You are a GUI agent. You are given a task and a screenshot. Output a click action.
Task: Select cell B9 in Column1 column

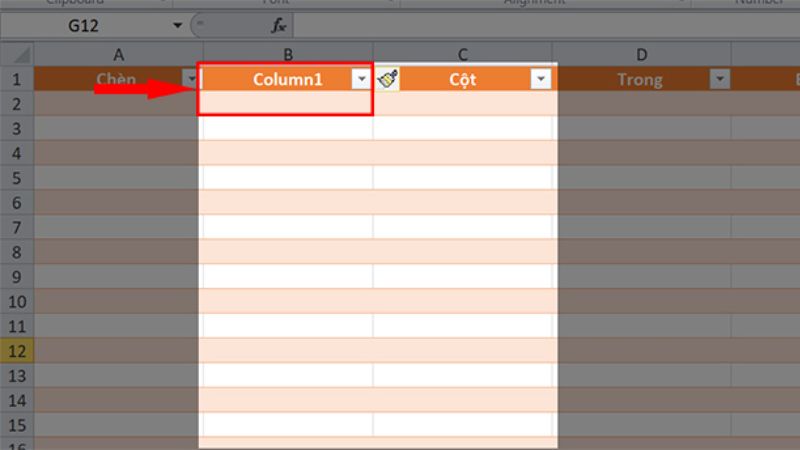[x=288, y=277]
